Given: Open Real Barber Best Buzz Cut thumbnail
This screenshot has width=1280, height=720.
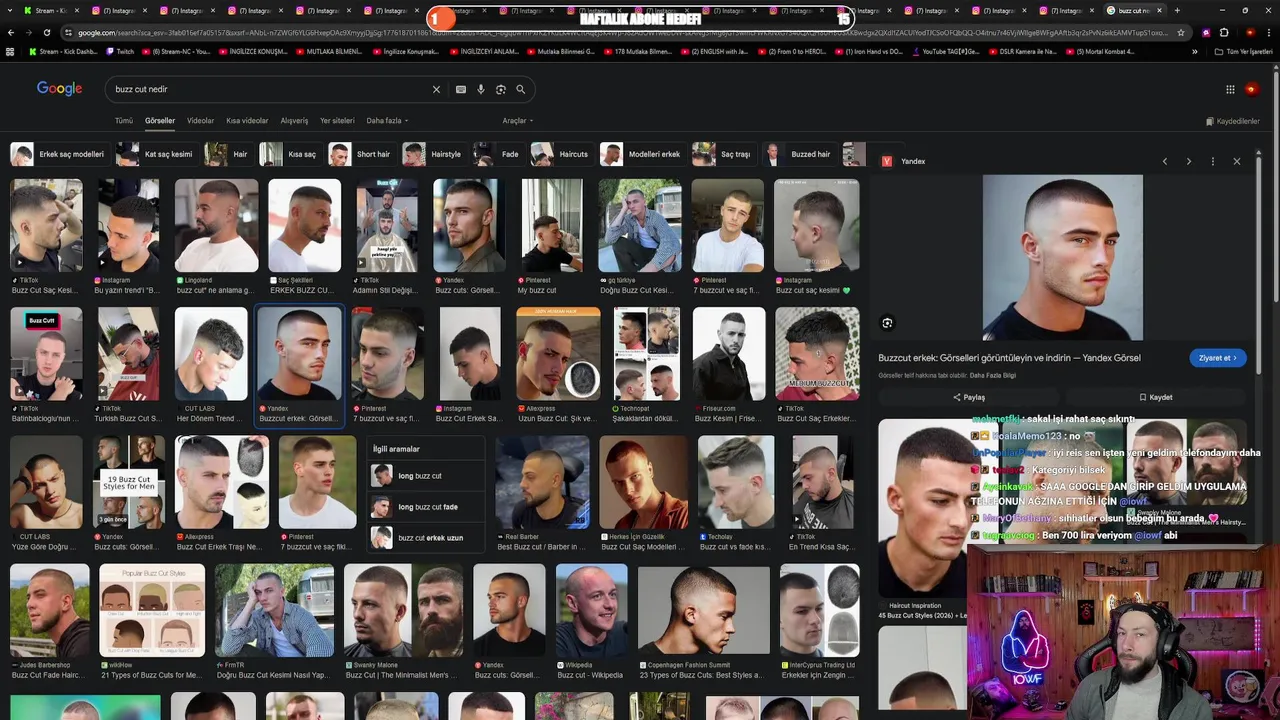Looking at the screenshot, I should [x=542, y=482].
